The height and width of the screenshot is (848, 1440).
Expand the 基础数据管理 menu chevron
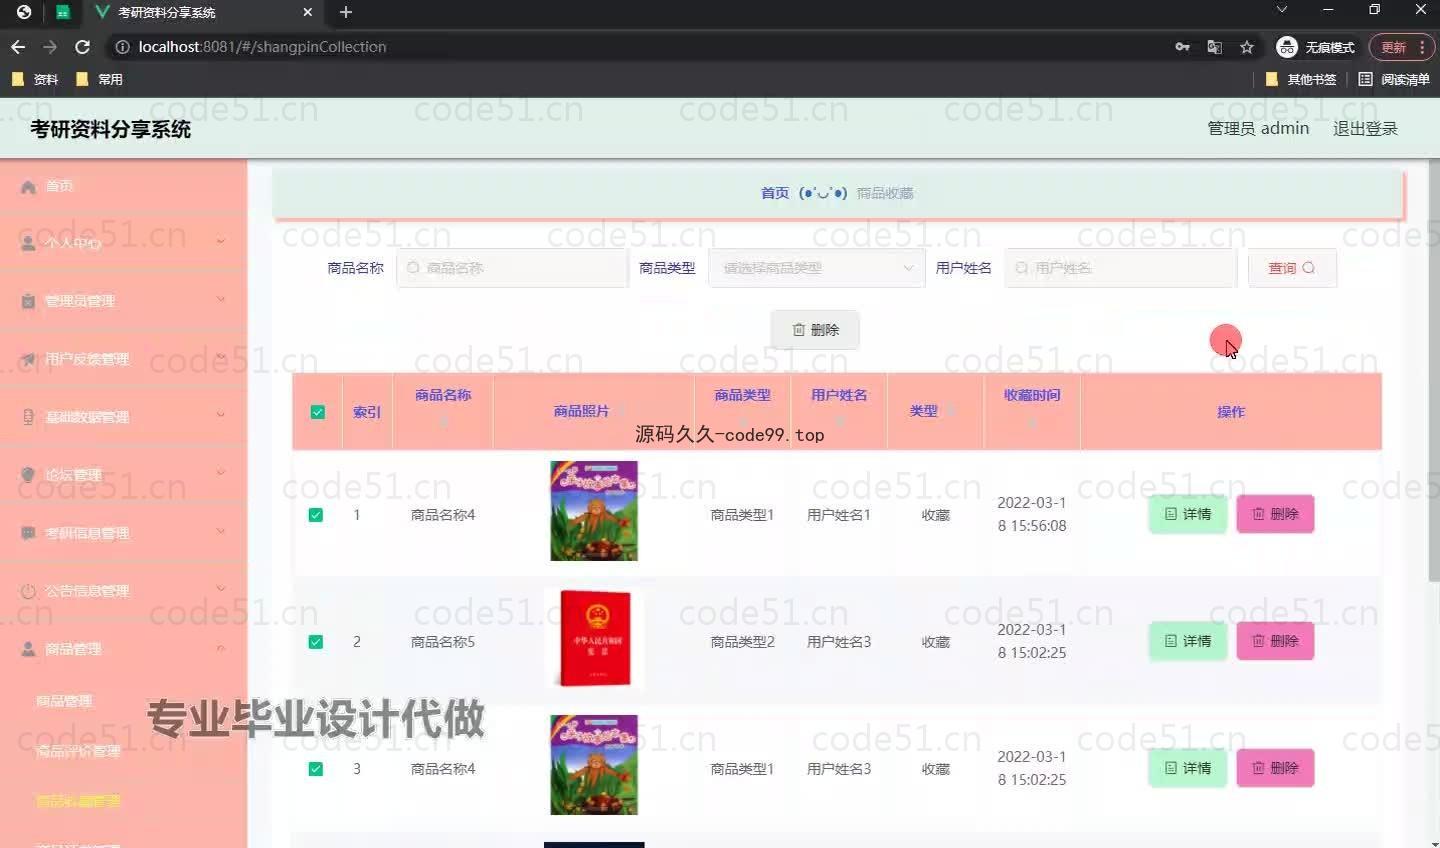[220, 415]
